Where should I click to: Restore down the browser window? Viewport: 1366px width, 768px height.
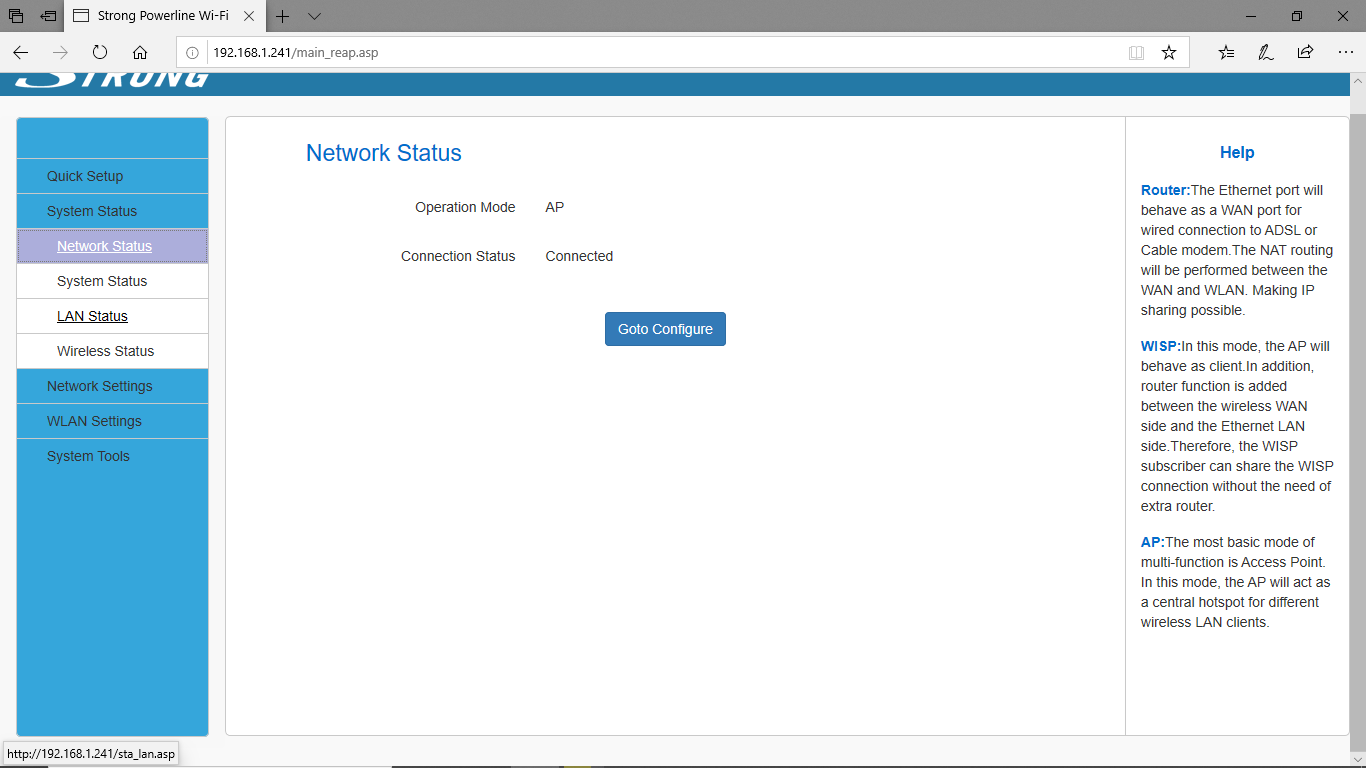(1297, 16)
